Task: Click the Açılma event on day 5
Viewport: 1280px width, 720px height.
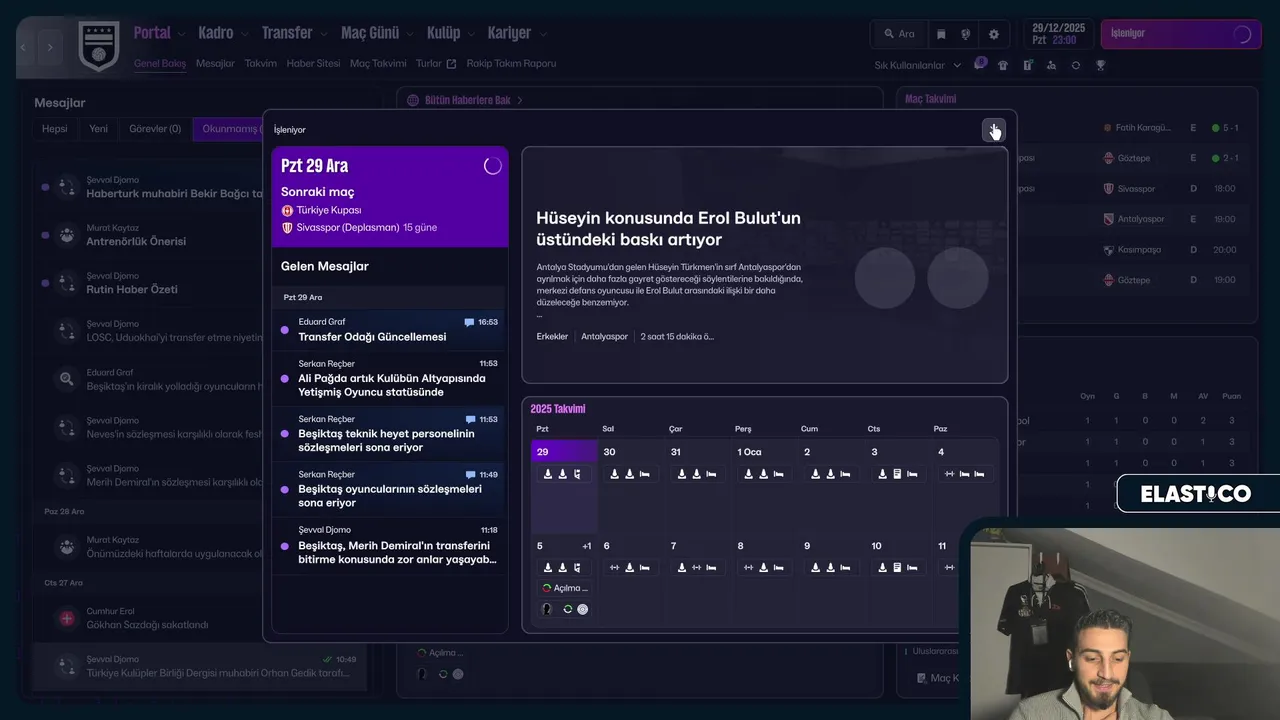Action: click(x=565, y=588)
